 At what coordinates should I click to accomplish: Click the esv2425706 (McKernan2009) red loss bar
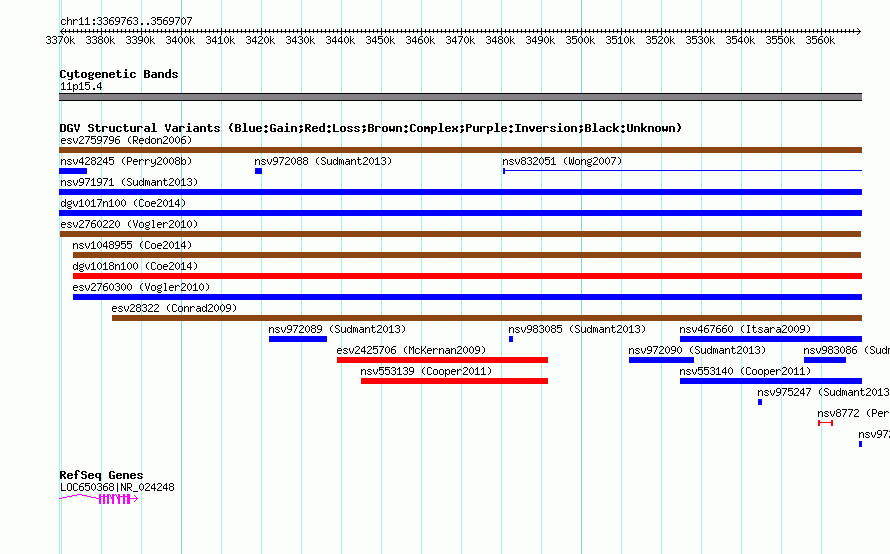(x=442, y=360)
